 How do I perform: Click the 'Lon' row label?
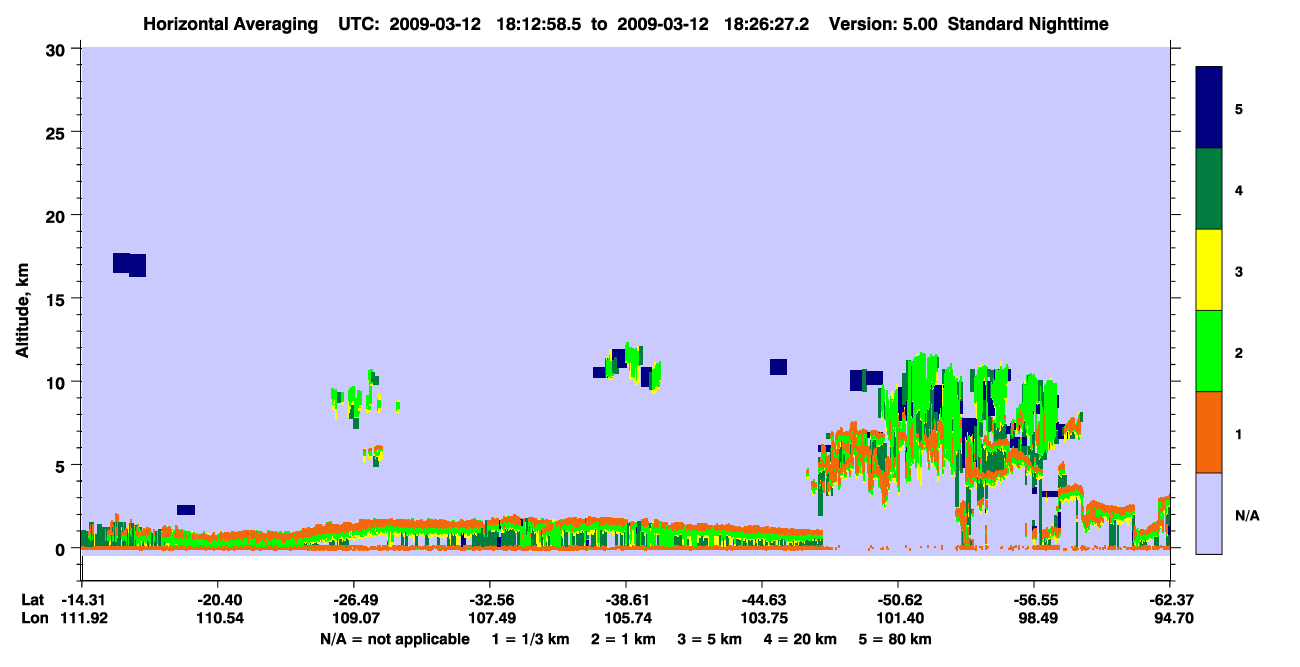click(x=33, y=618)
